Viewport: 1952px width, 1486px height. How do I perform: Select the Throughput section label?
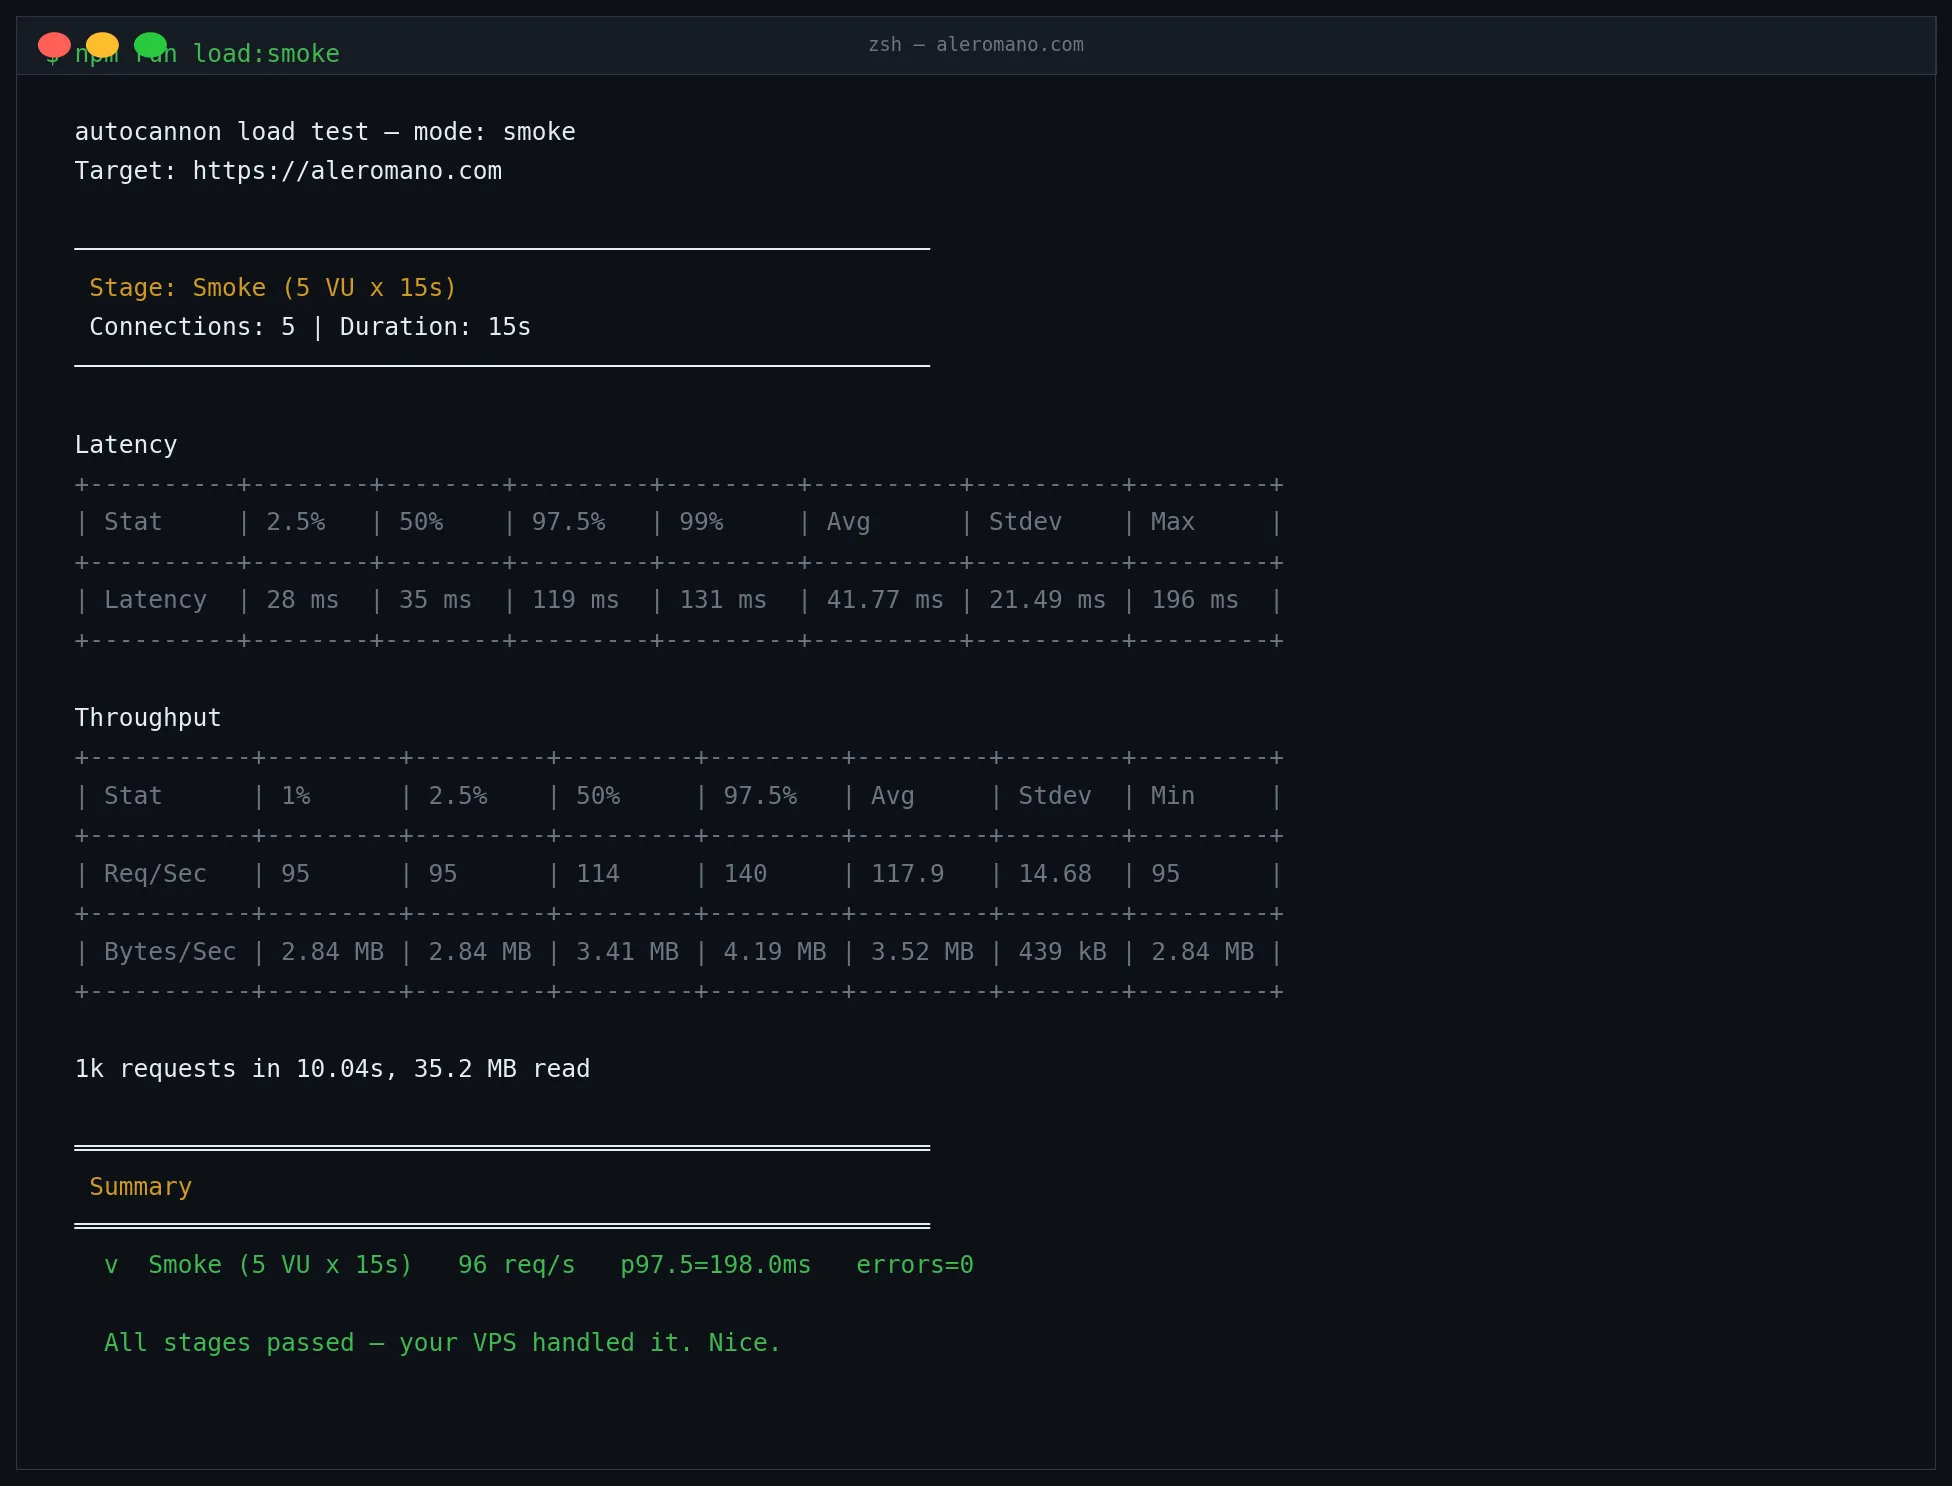147,717
